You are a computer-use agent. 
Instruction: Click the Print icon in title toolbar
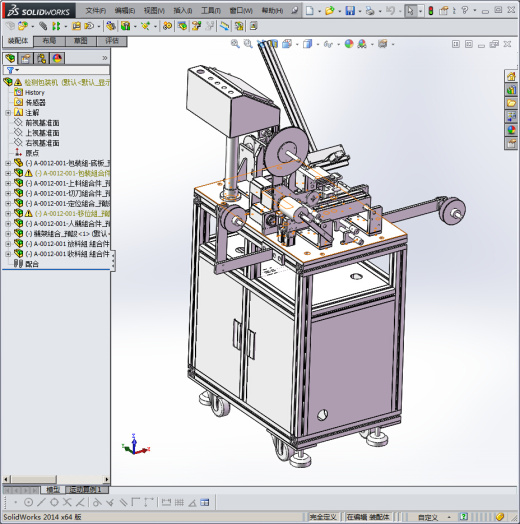click(370, 11)
